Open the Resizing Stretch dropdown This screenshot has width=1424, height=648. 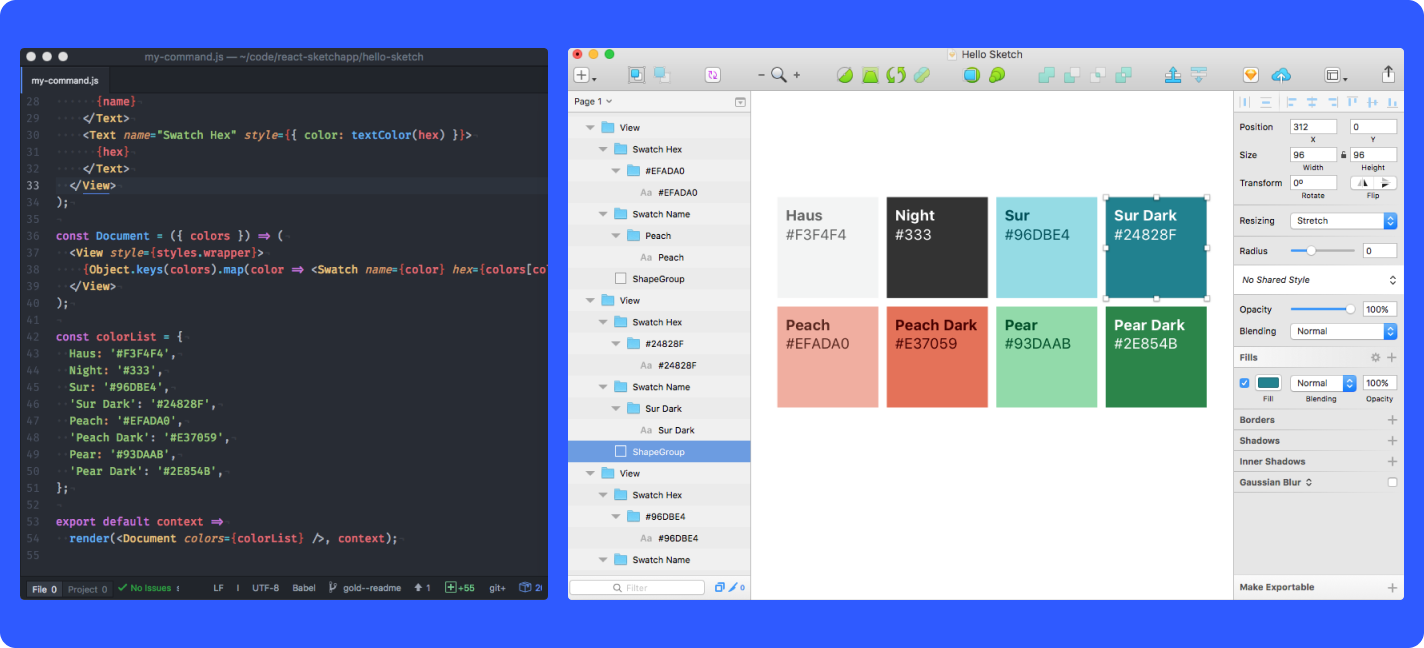(1343, 221)
